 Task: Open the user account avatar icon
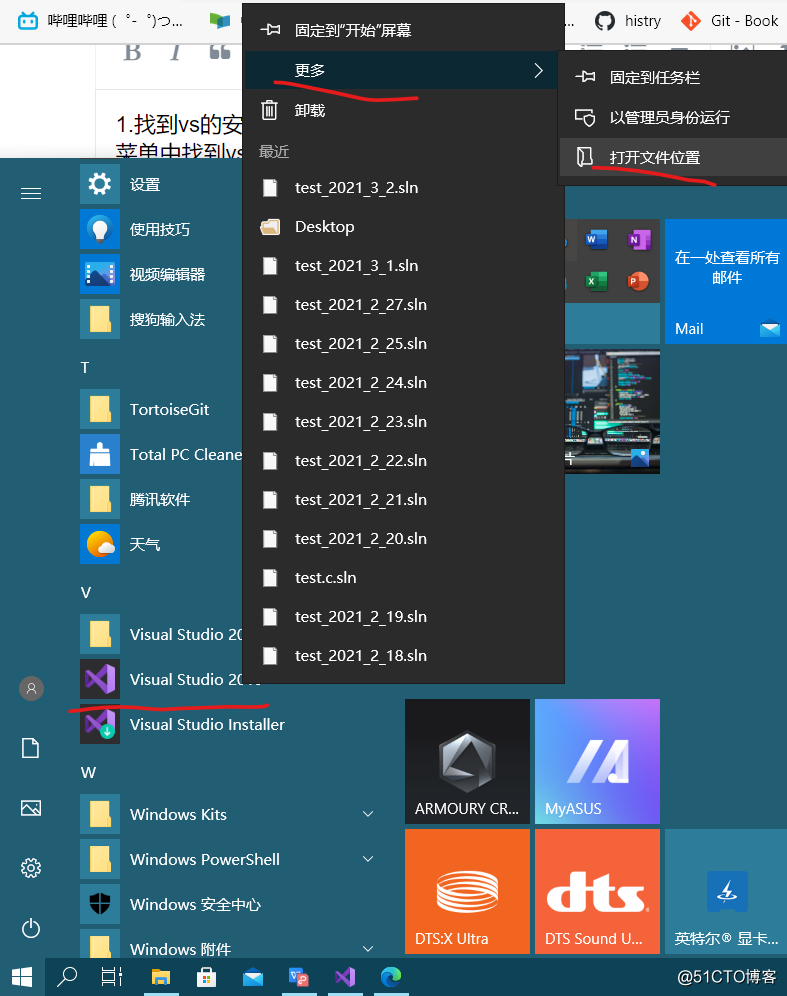click(x=31, y=688)
